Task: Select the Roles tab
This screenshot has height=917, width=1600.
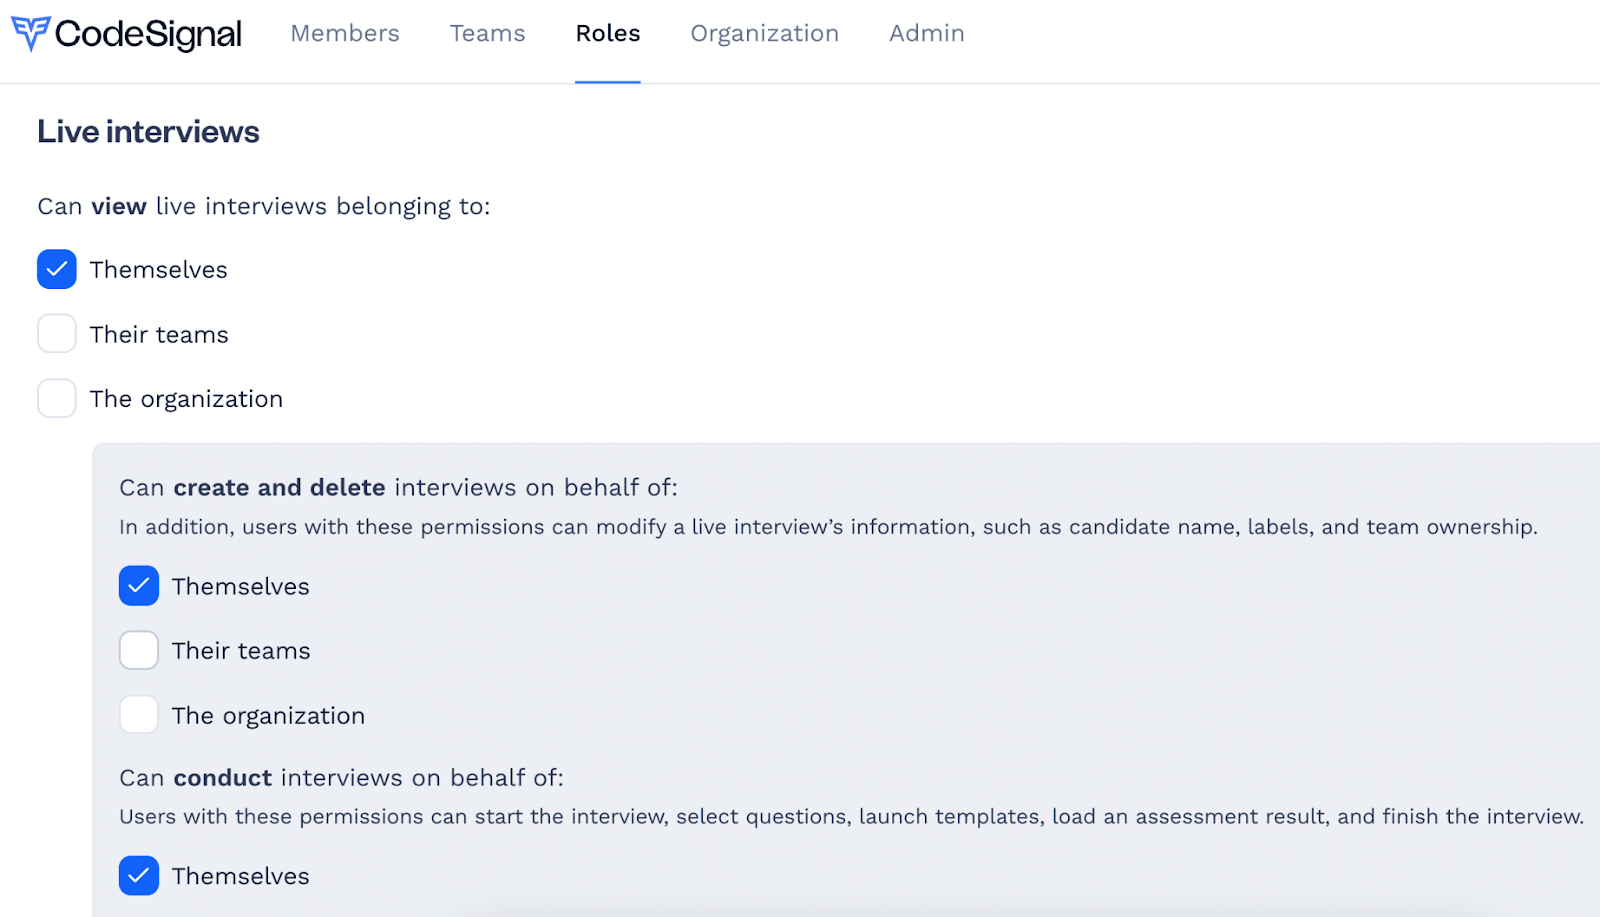Action: (608, 33)
